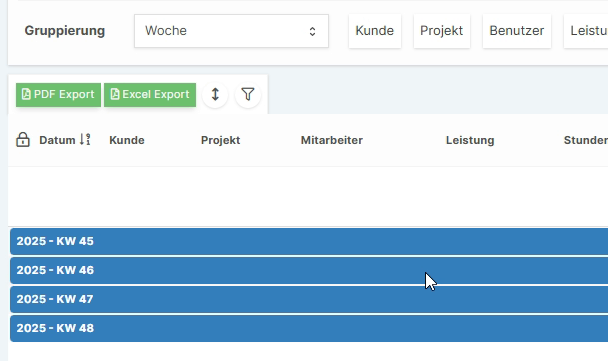
Task: Click the Stunden column header
Action: pyautogui.click(x=586, y=140)
